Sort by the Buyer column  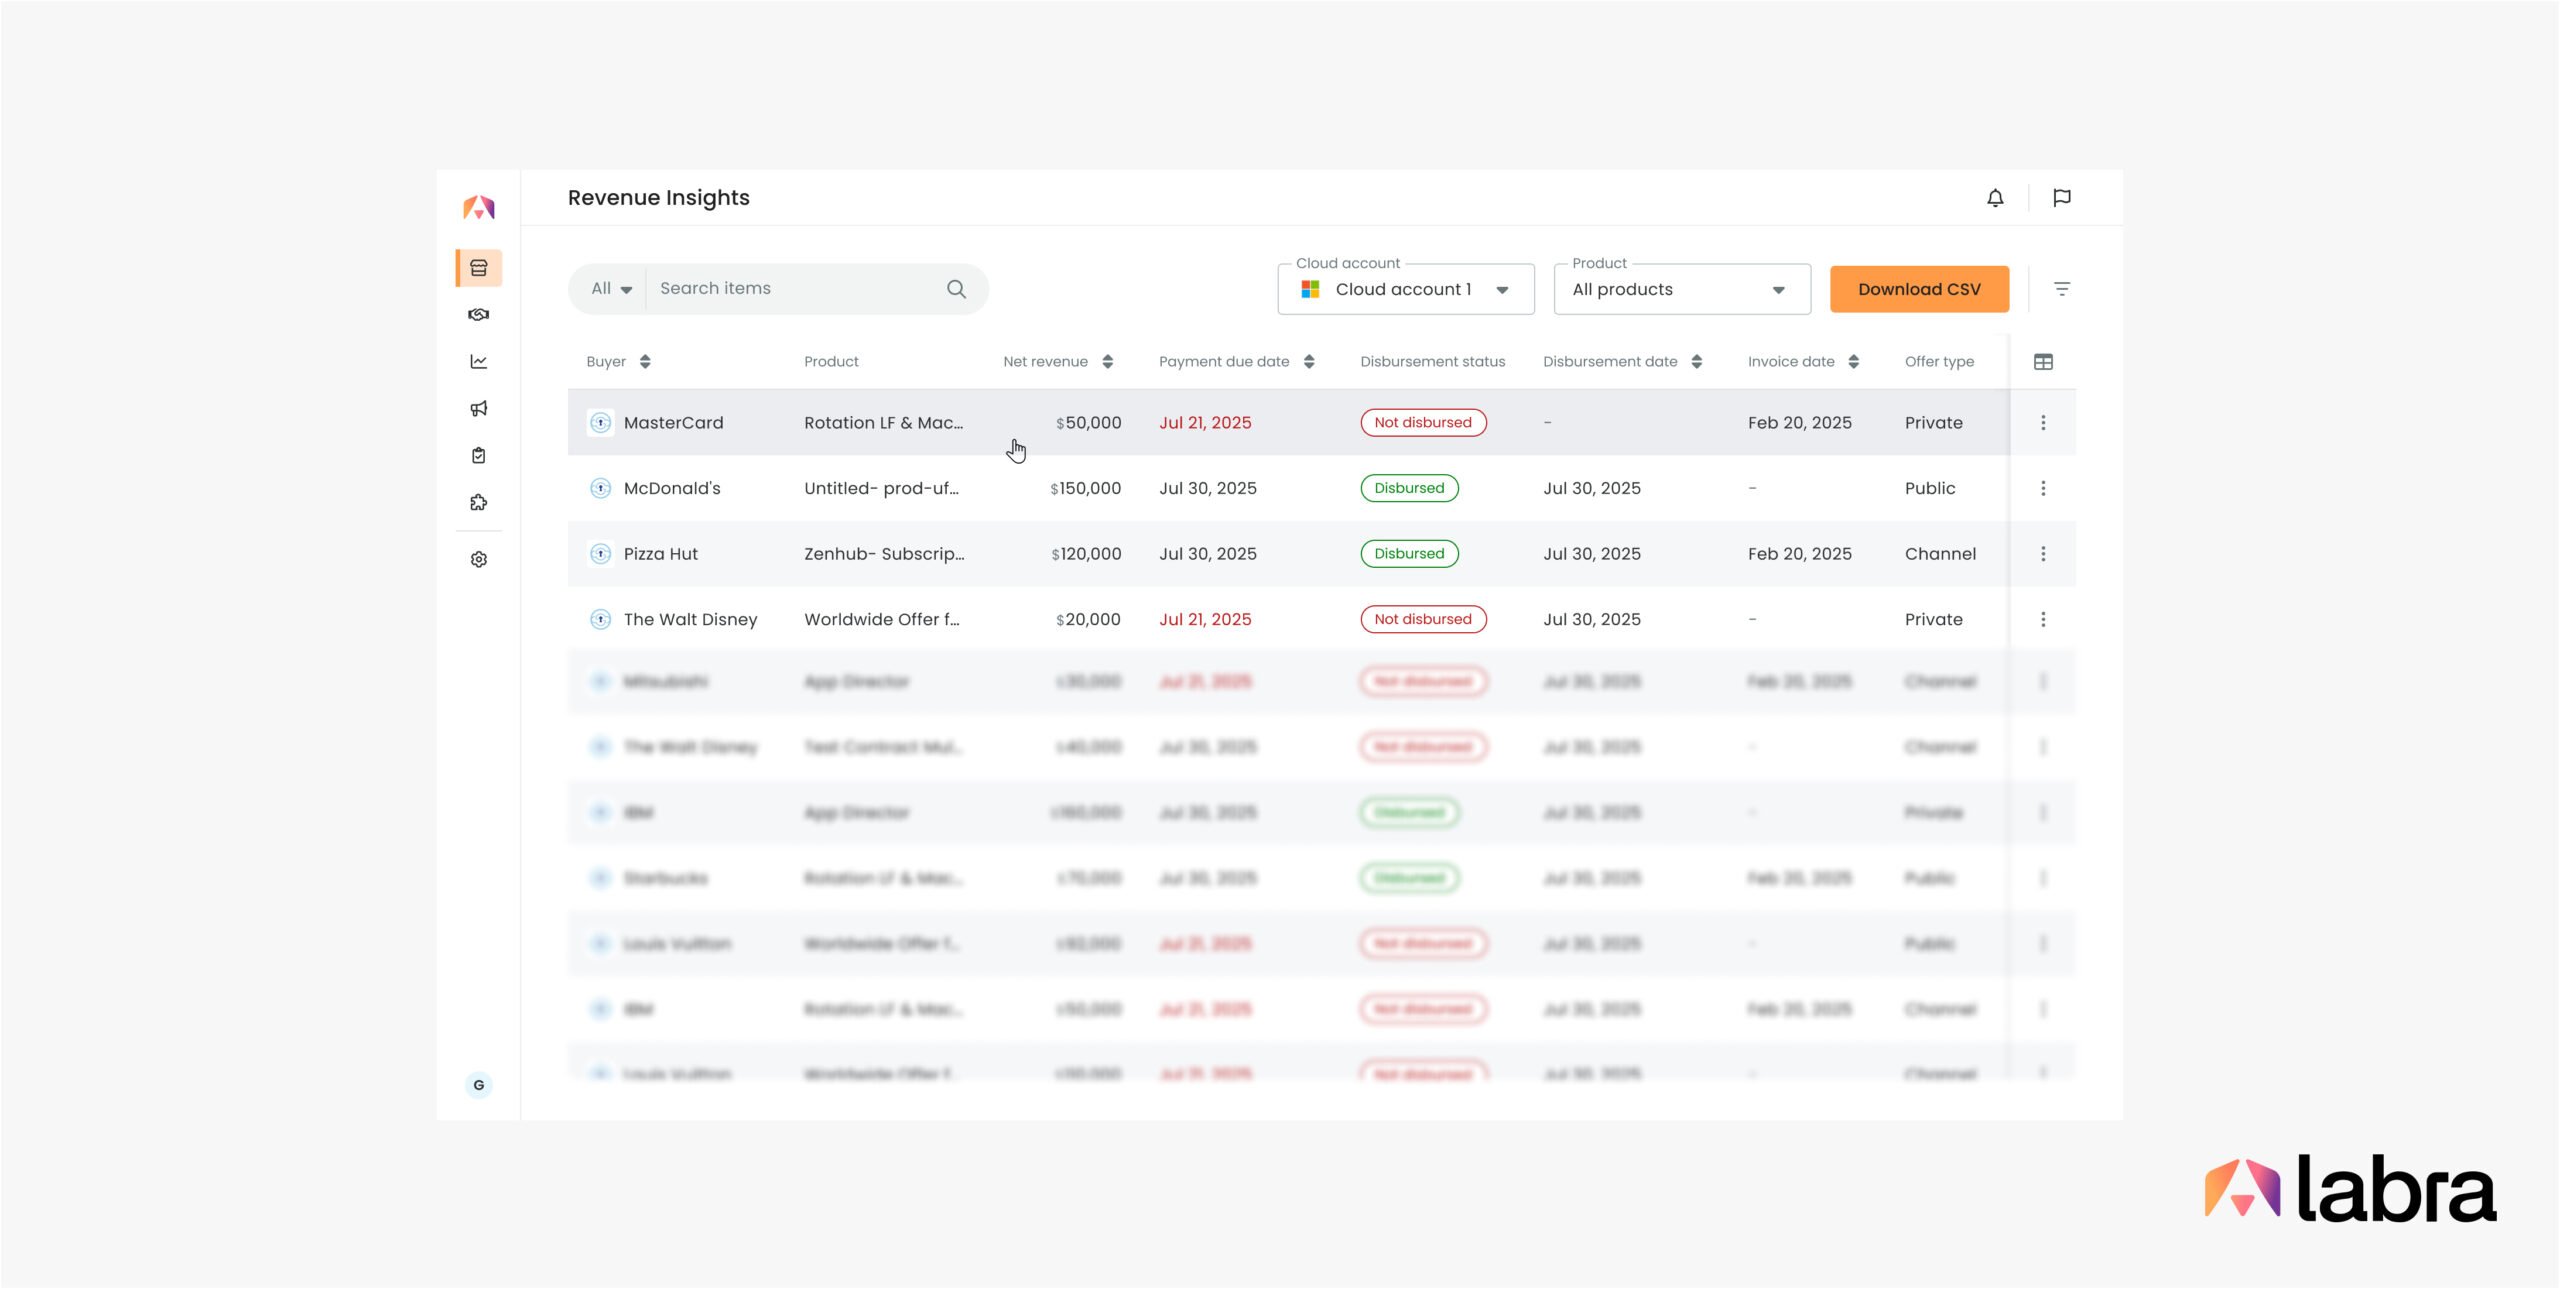click(x=645, y=362)
